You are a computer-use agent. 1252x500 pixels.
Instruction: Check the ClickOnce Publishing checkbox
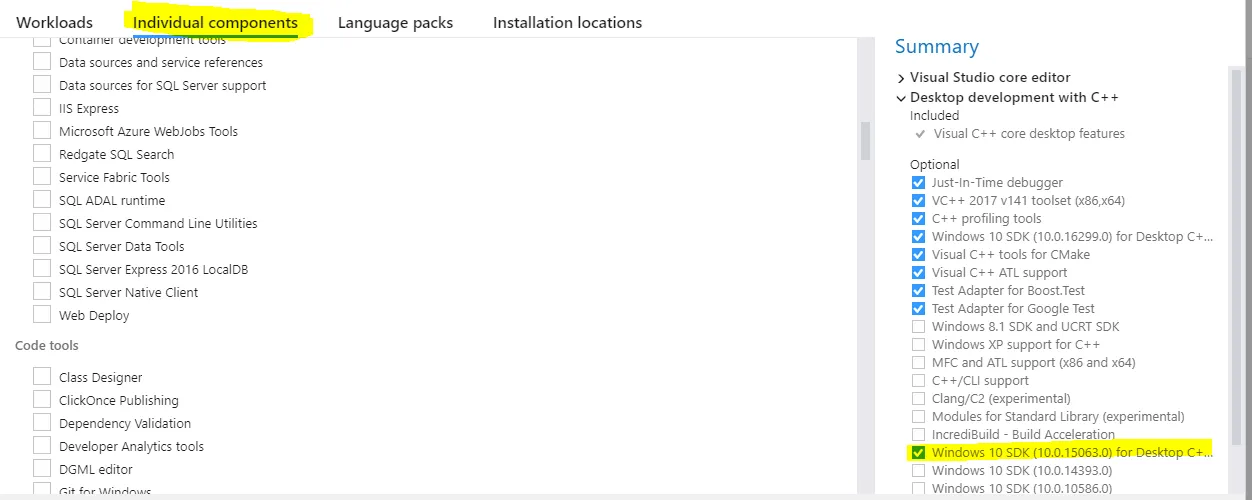pyautogui.click(x=42, y=400)
